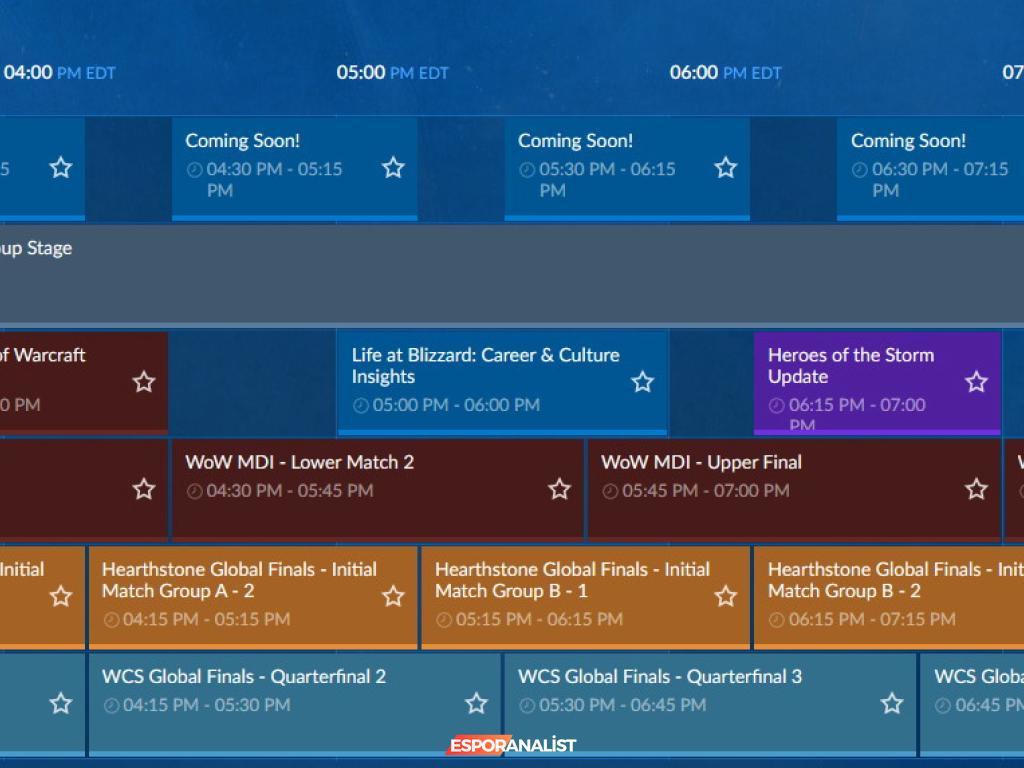The height and width of the screenshot is (768, 1024).
Task: Star the Life at Blizzard Career & Culture session
Action: click(643, 382)
